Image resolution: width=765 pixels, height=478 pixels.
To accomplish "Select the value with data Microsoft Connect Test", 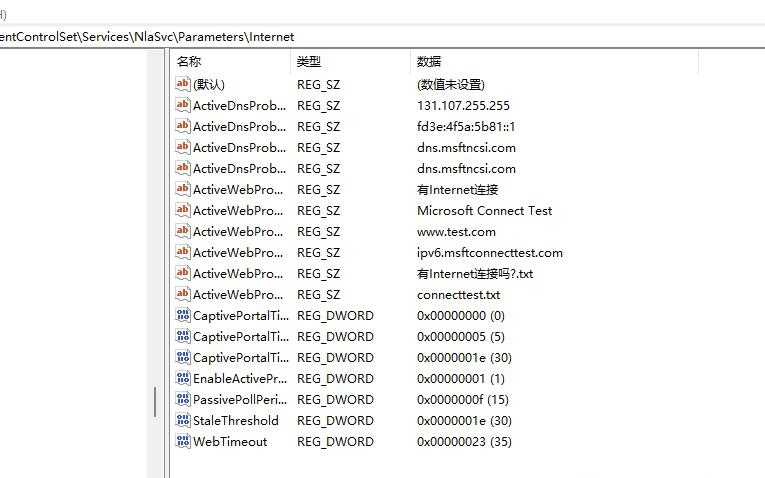I will pyautogui.click(x=484, y=211).
